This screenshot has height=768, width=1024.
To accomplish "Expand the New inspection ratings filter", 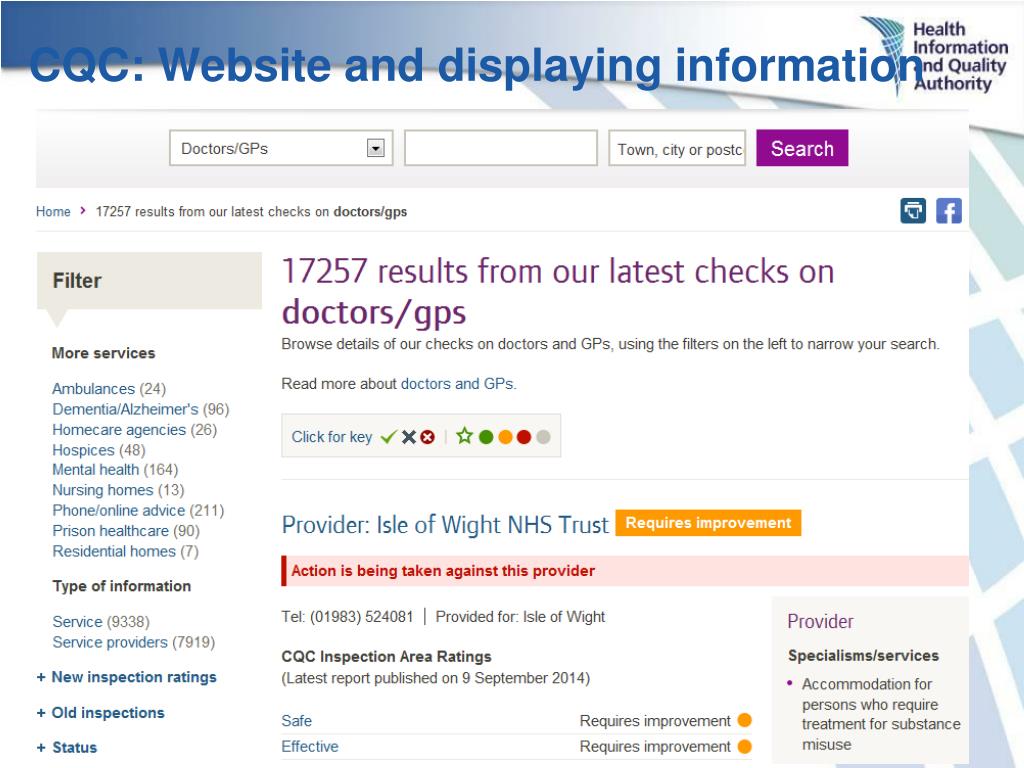I will (127, 677).
